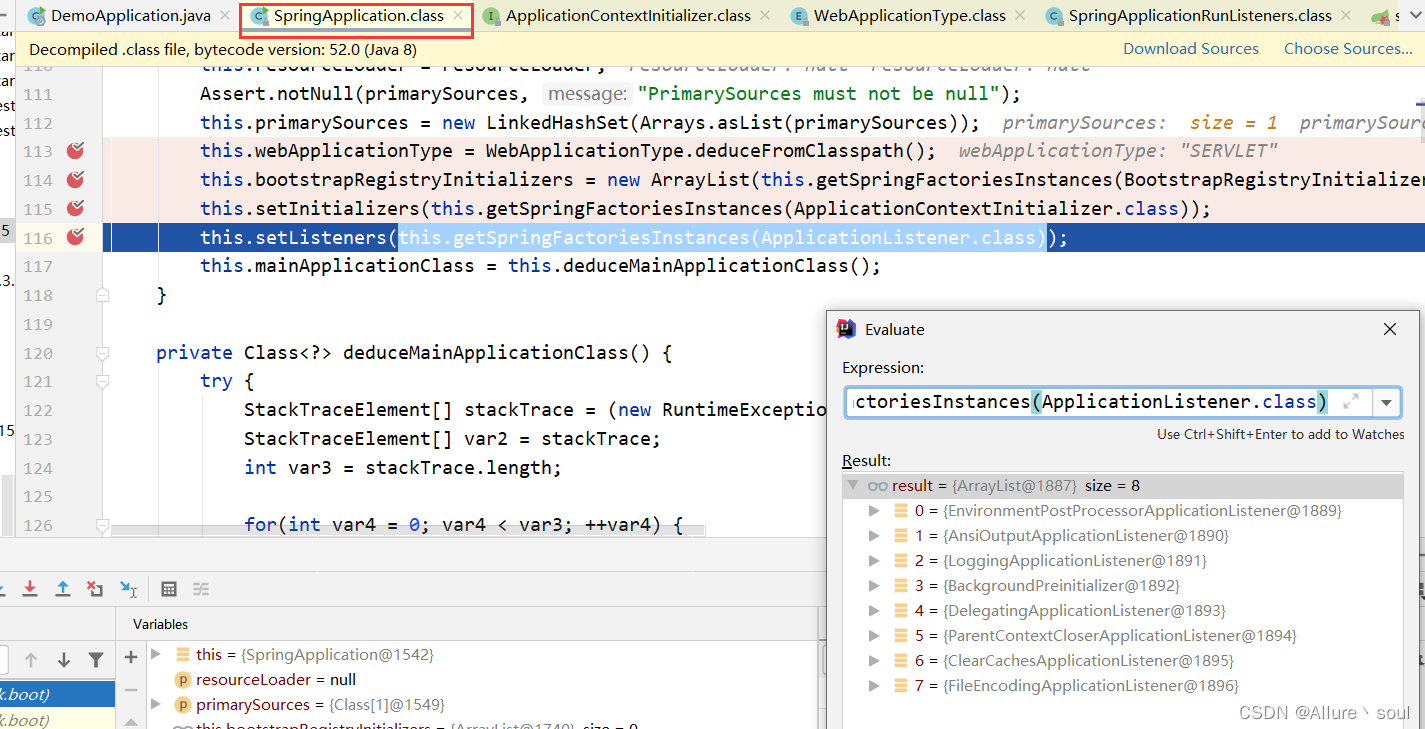
Task: Toggle breakpoint on line 113
Action: [75, 151]
